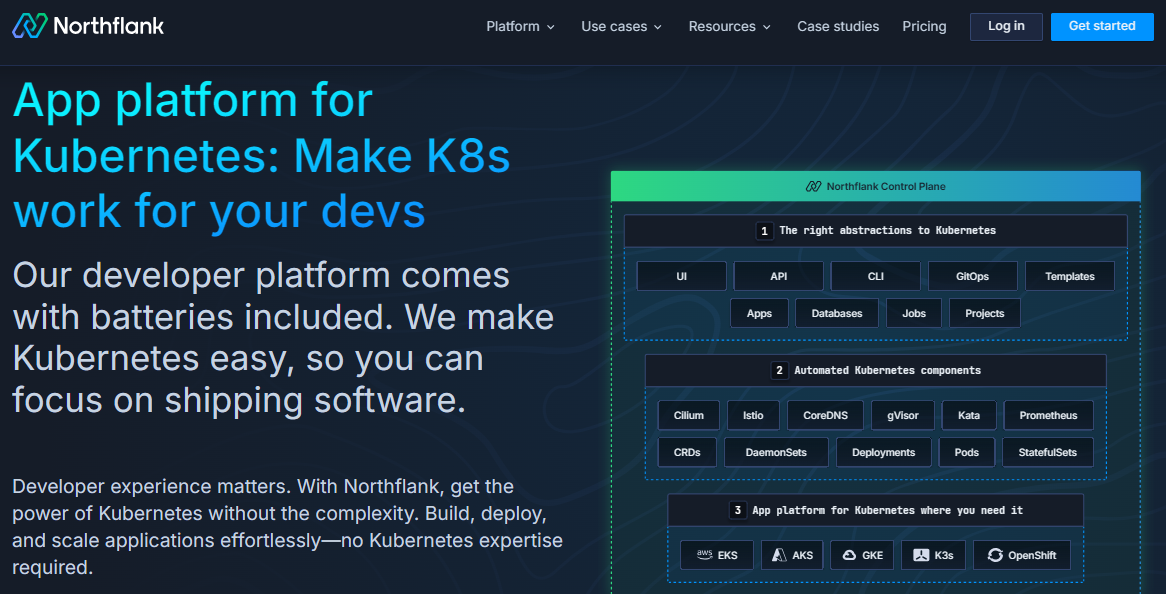Click the Log in button
The image size is (1166, 594).
coord(1006,27)
